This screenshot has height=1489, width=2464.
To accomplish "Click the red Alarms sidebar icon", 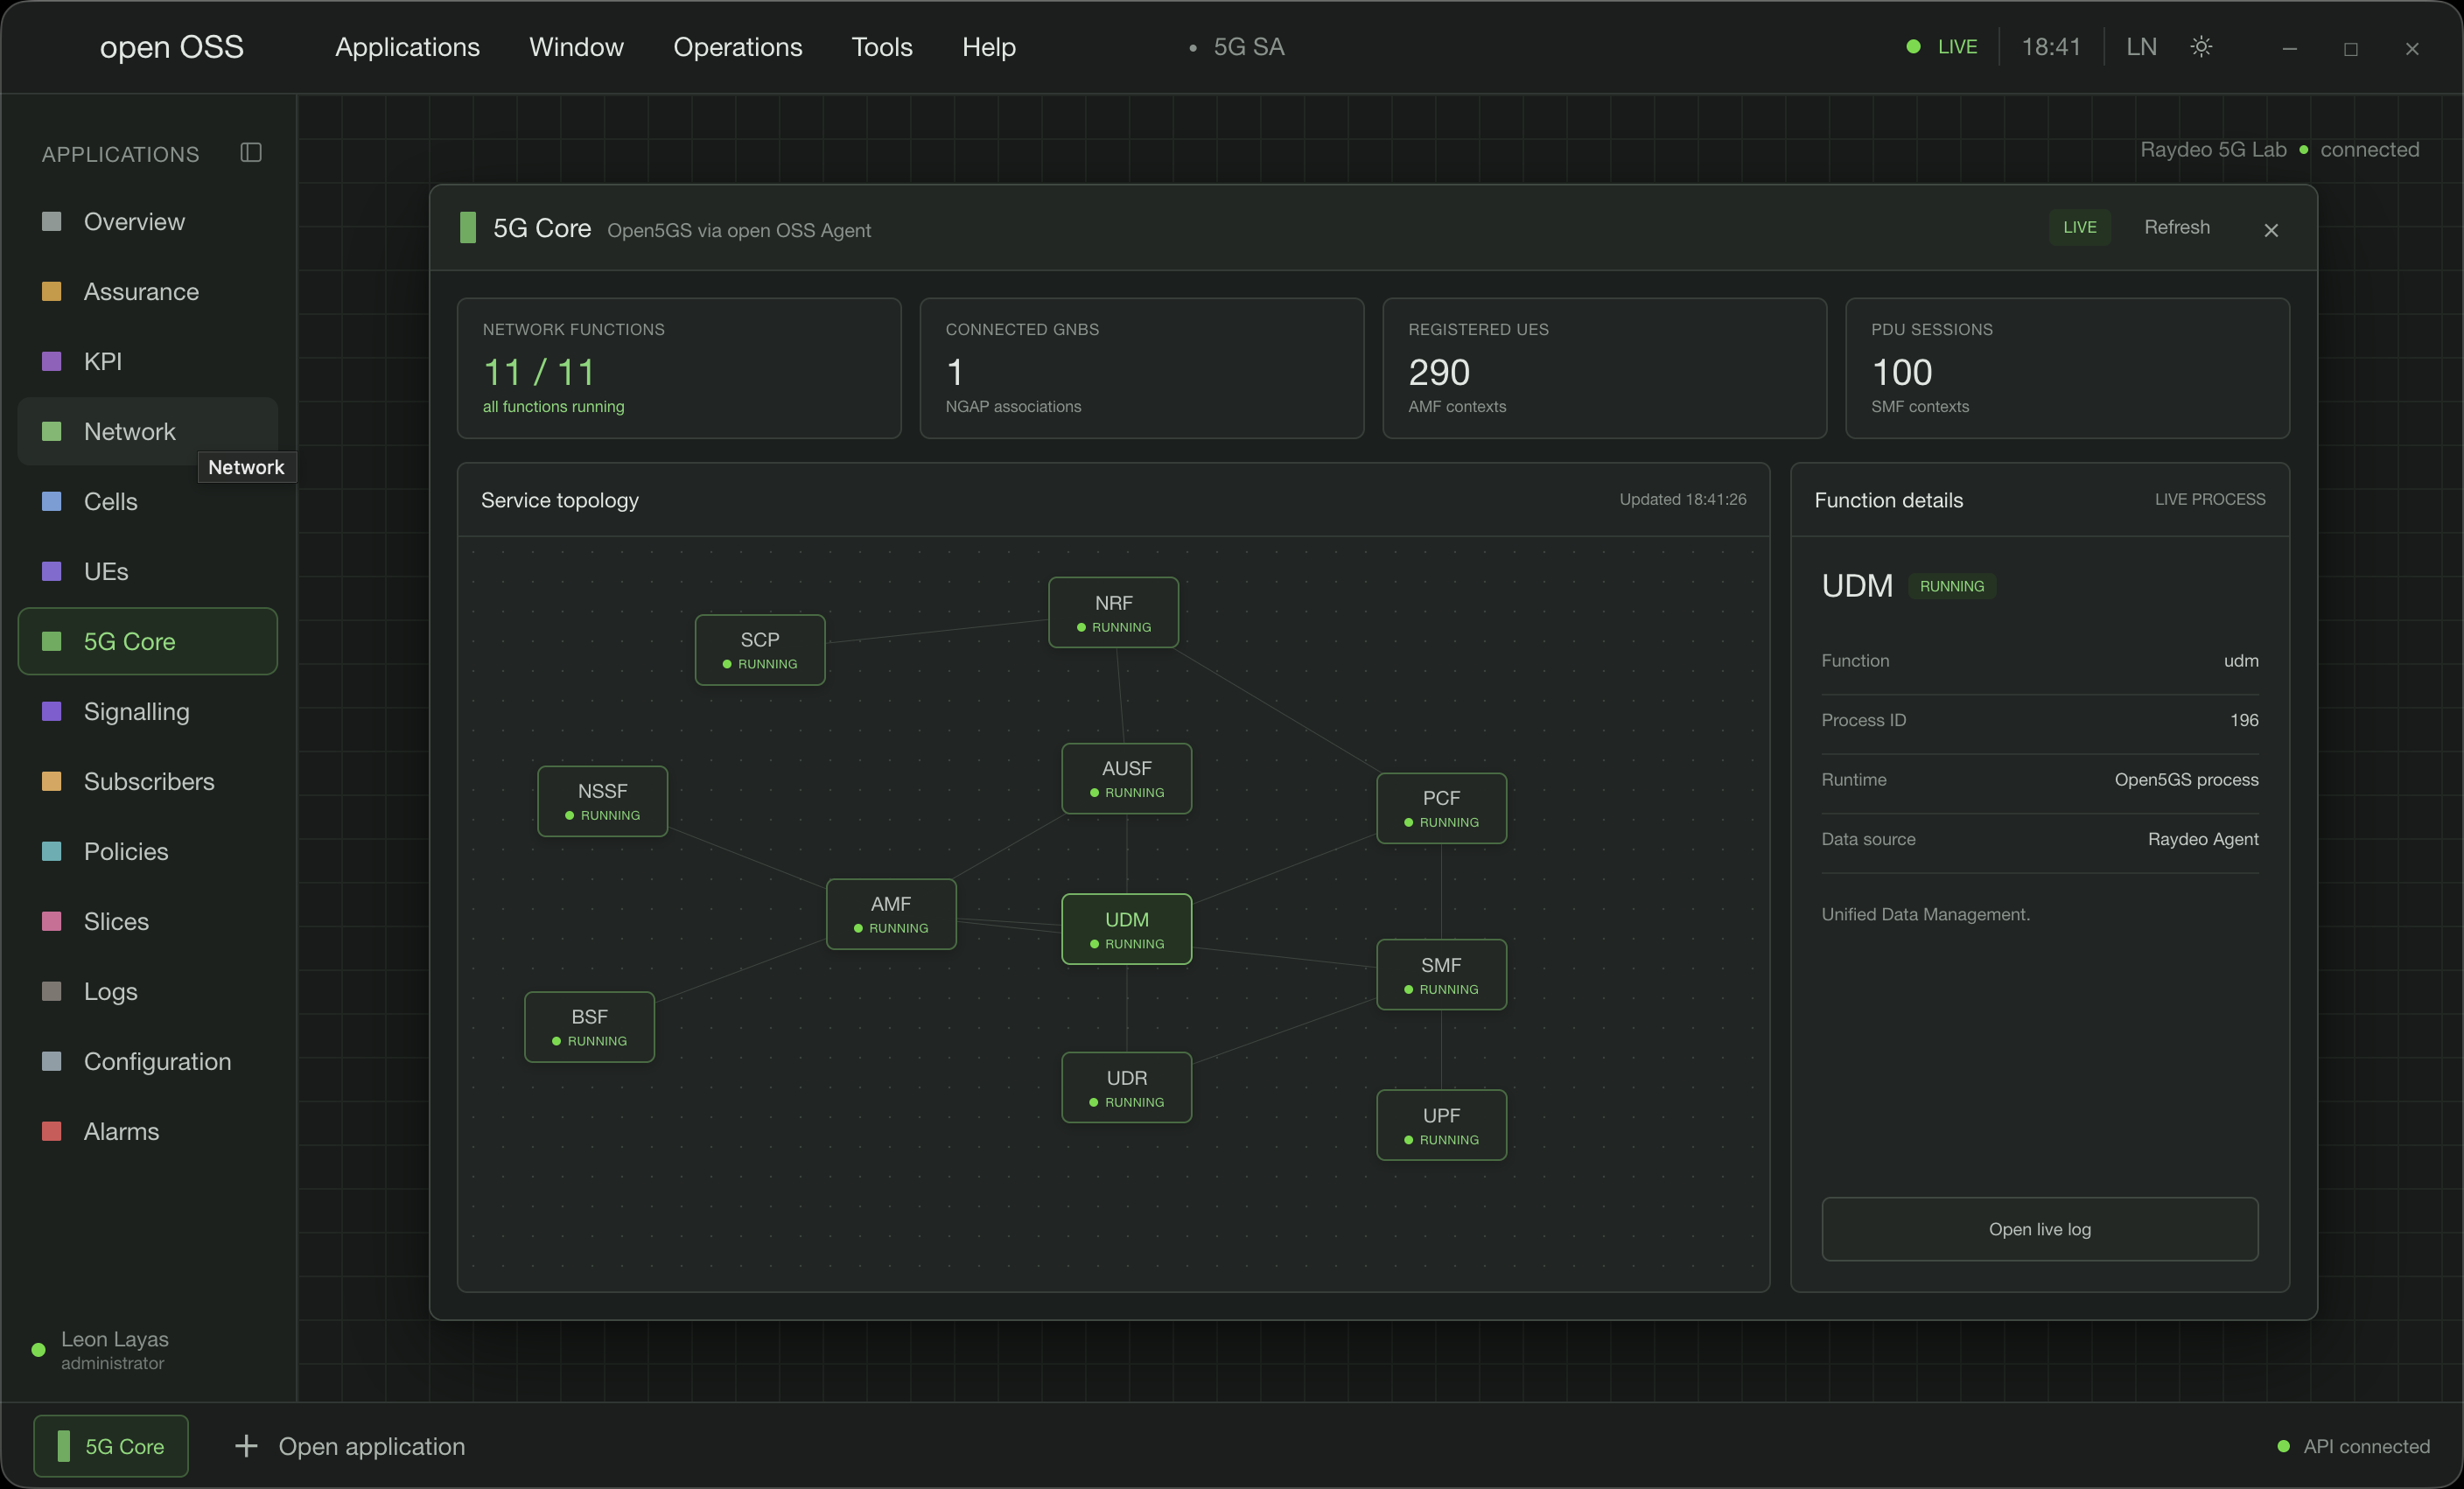I will pos(52,1131).
